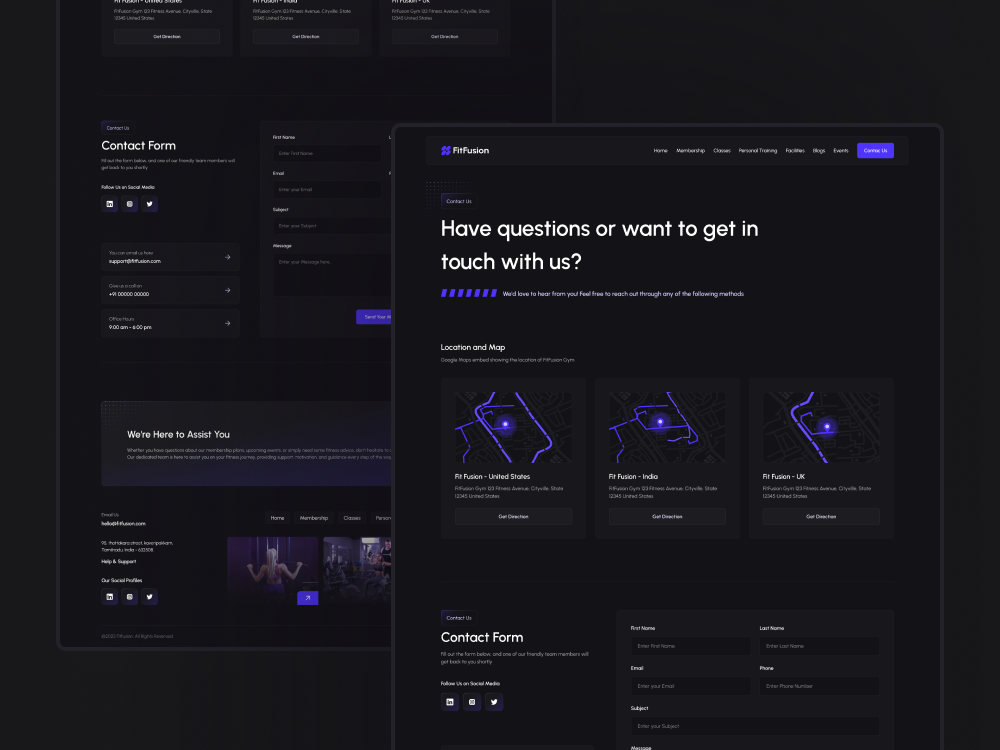Focus the First Name field in front window
The image size is (1000, 750).
point(690,646)
